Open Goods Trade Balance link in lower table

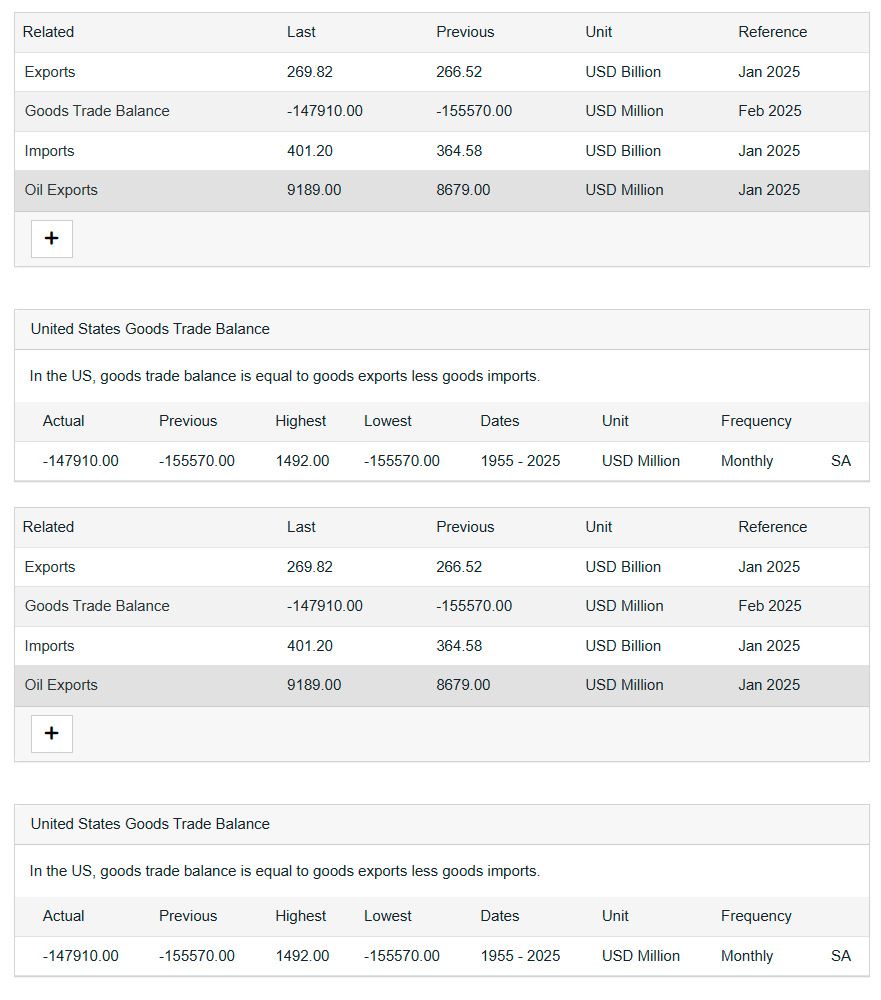(x=97, y=606)
